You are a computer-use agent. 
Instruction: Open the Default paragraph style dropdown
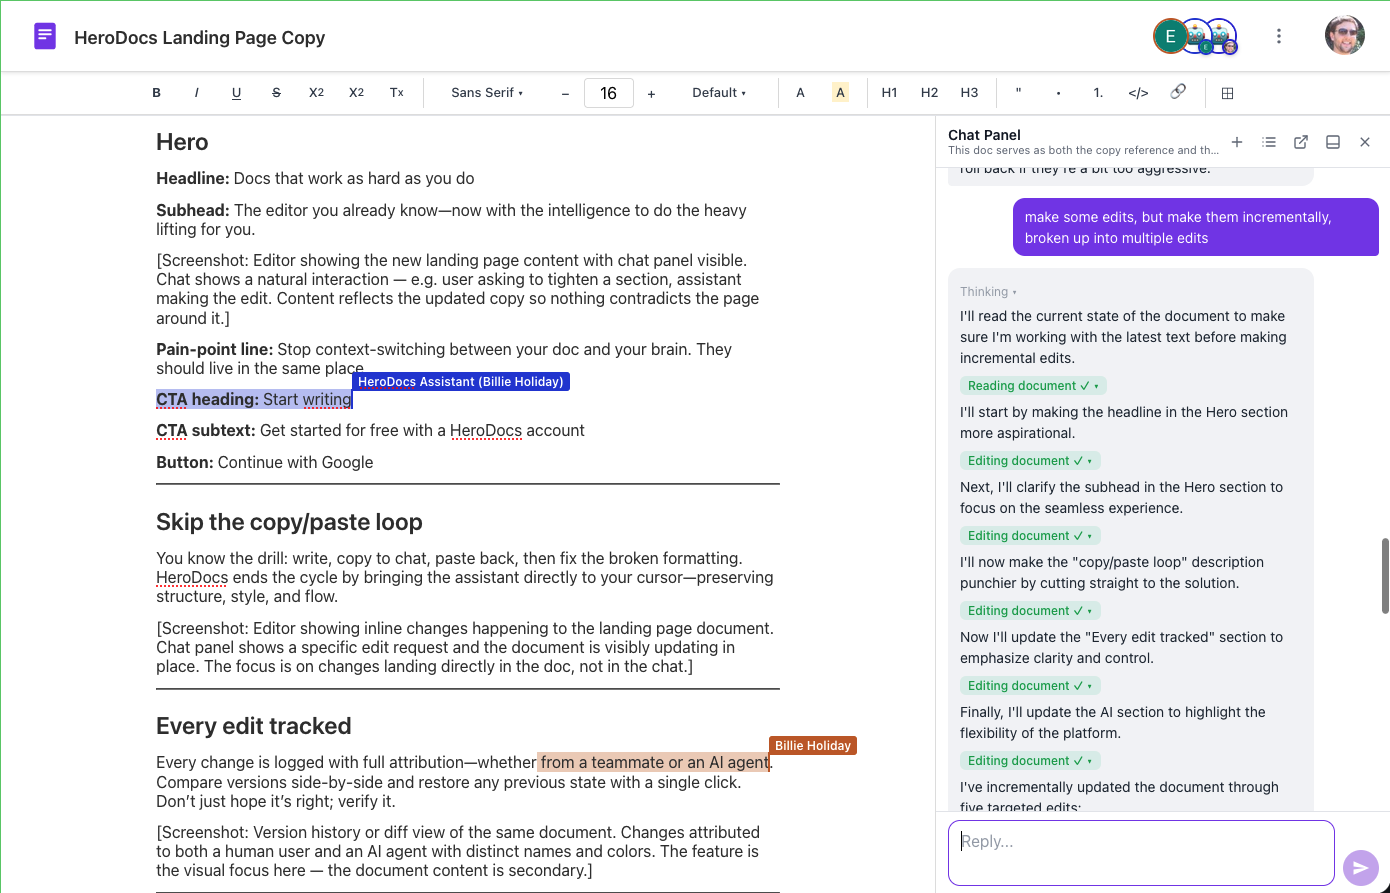click(x=718, y=92)
